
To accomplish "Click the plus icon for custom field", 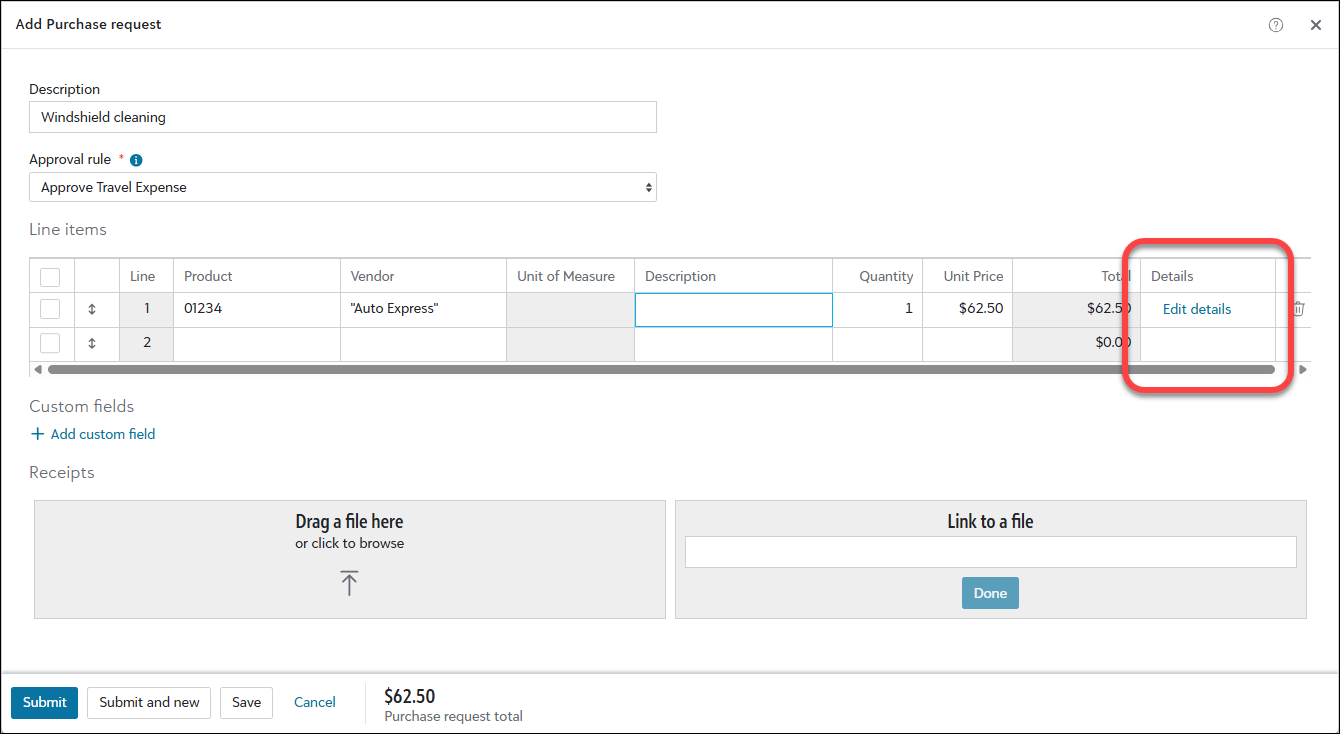I will [38, 434].
